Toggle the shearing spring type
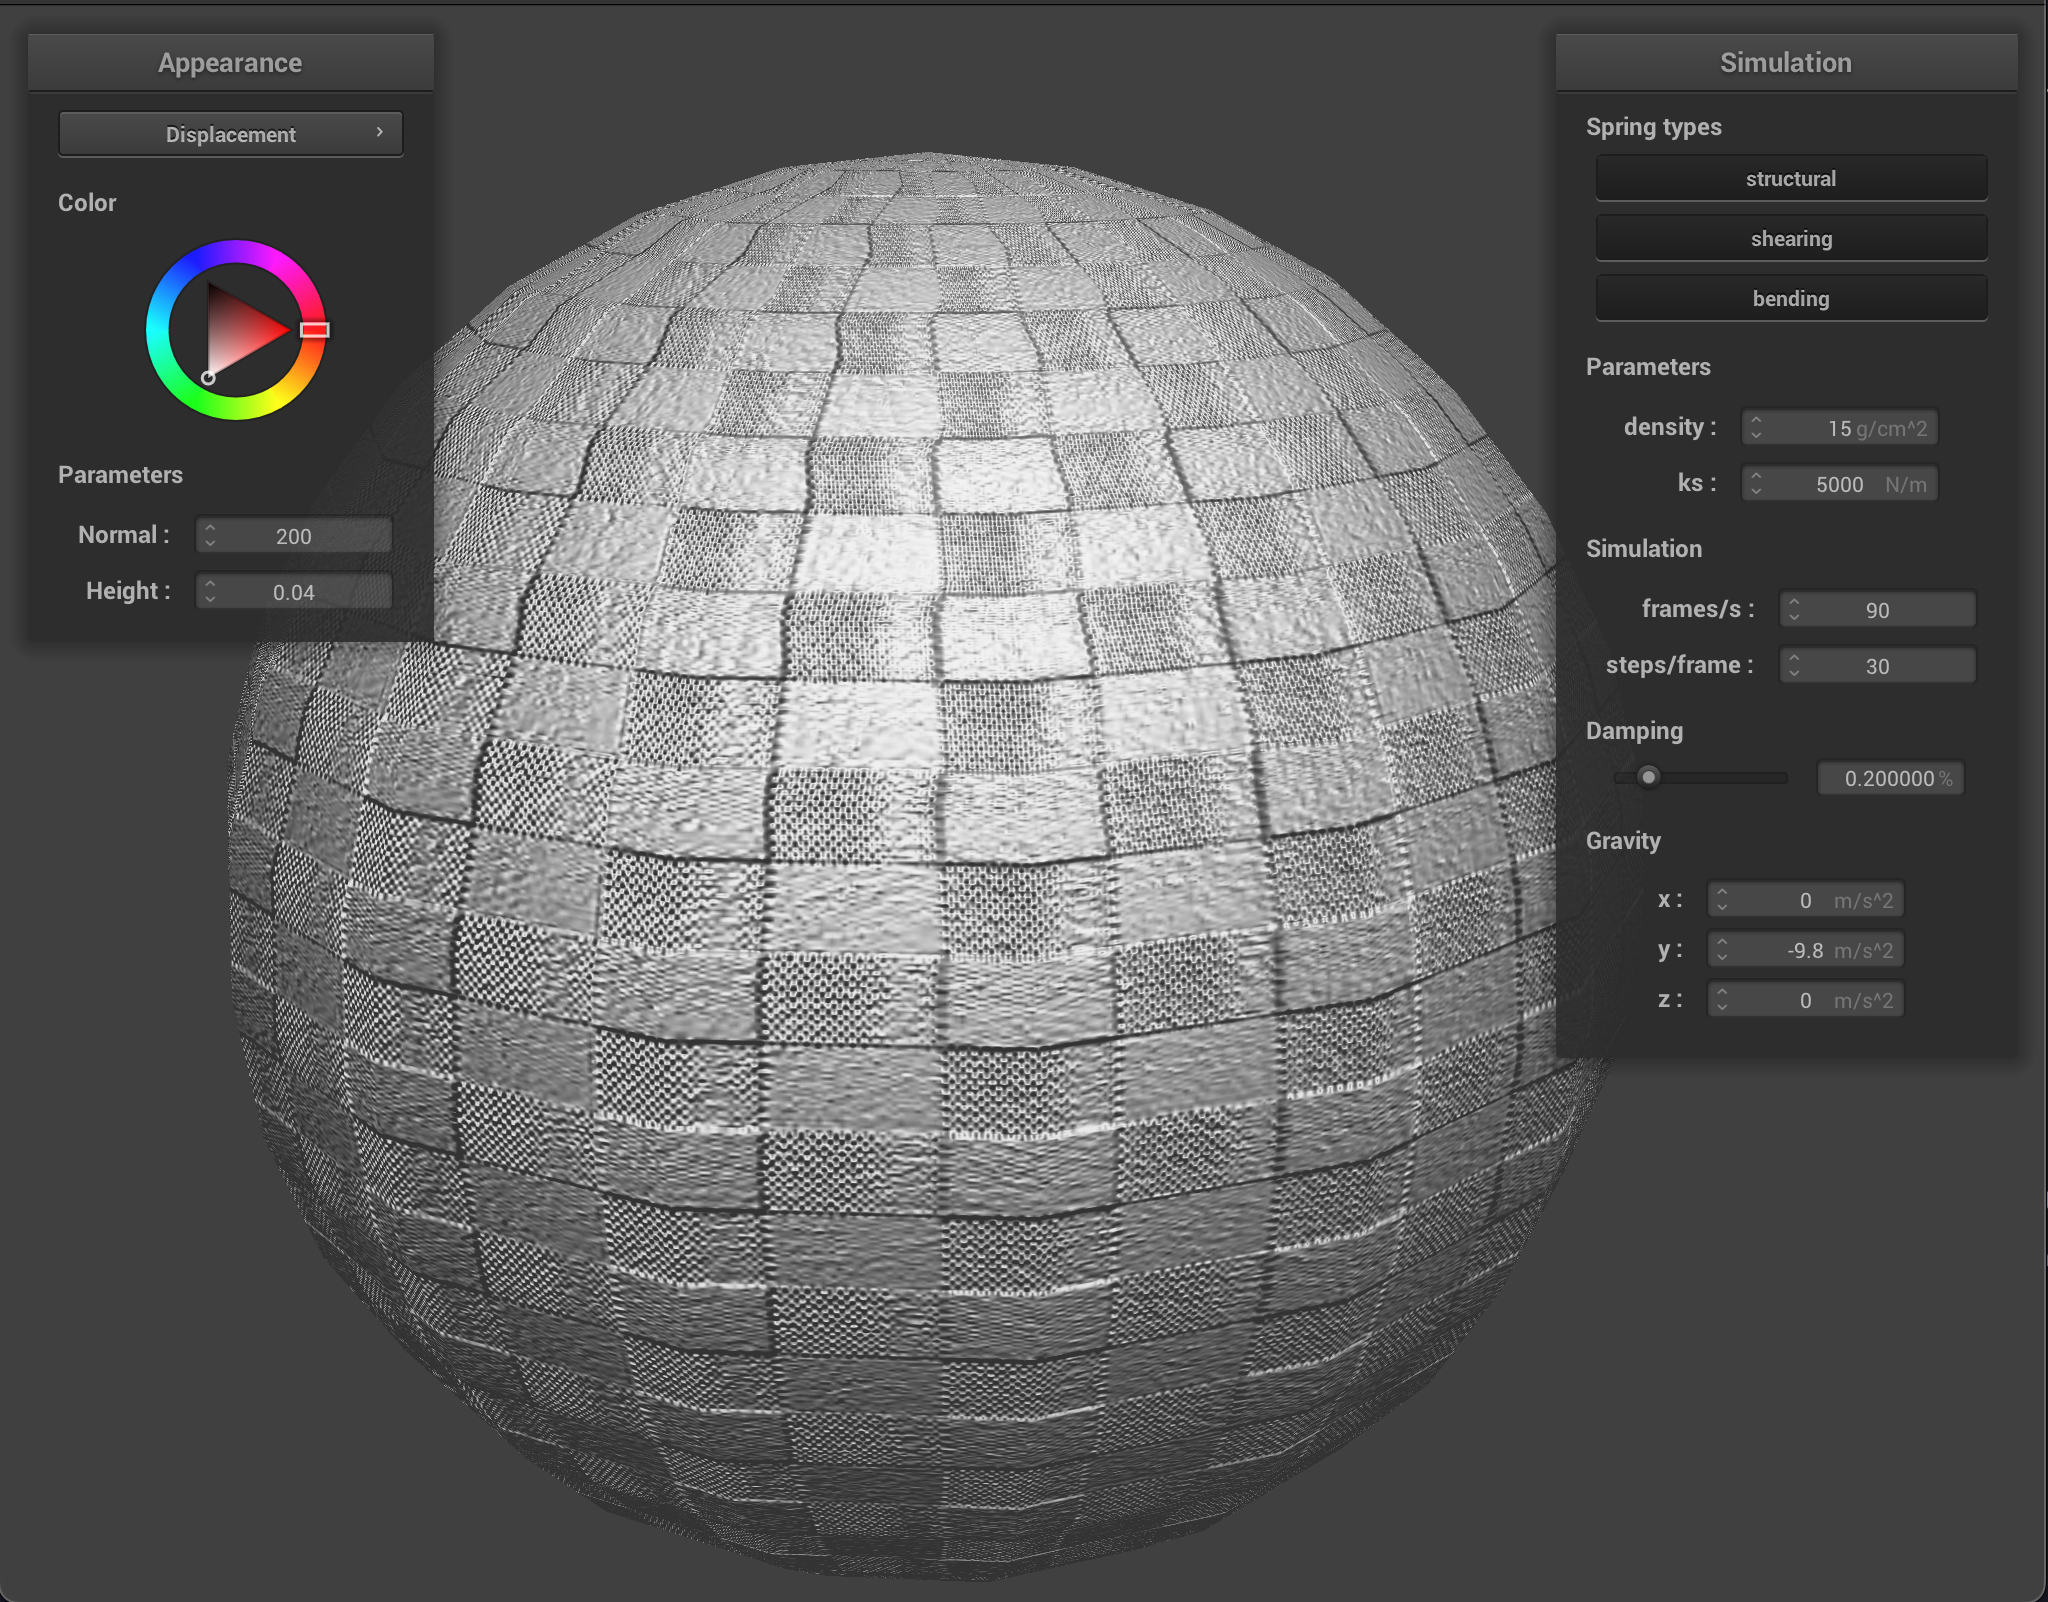Screen dimensions: 2048x1602 click(x=1791, y=238)
